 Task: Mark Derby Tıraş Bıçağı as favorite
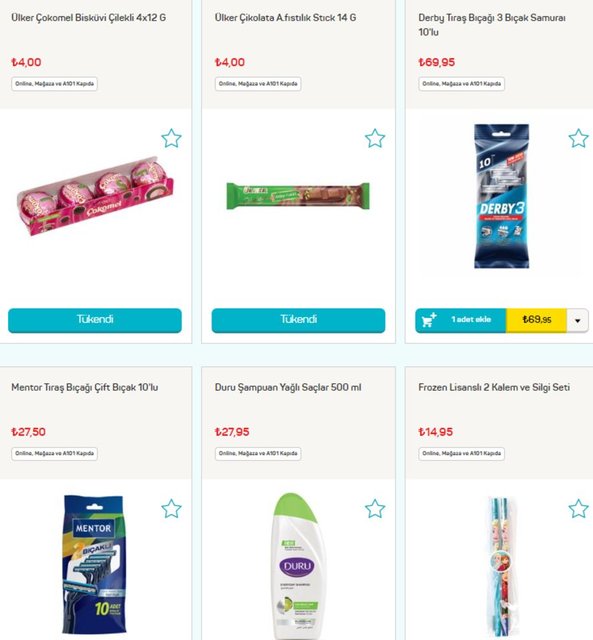(x=578, y=138)
